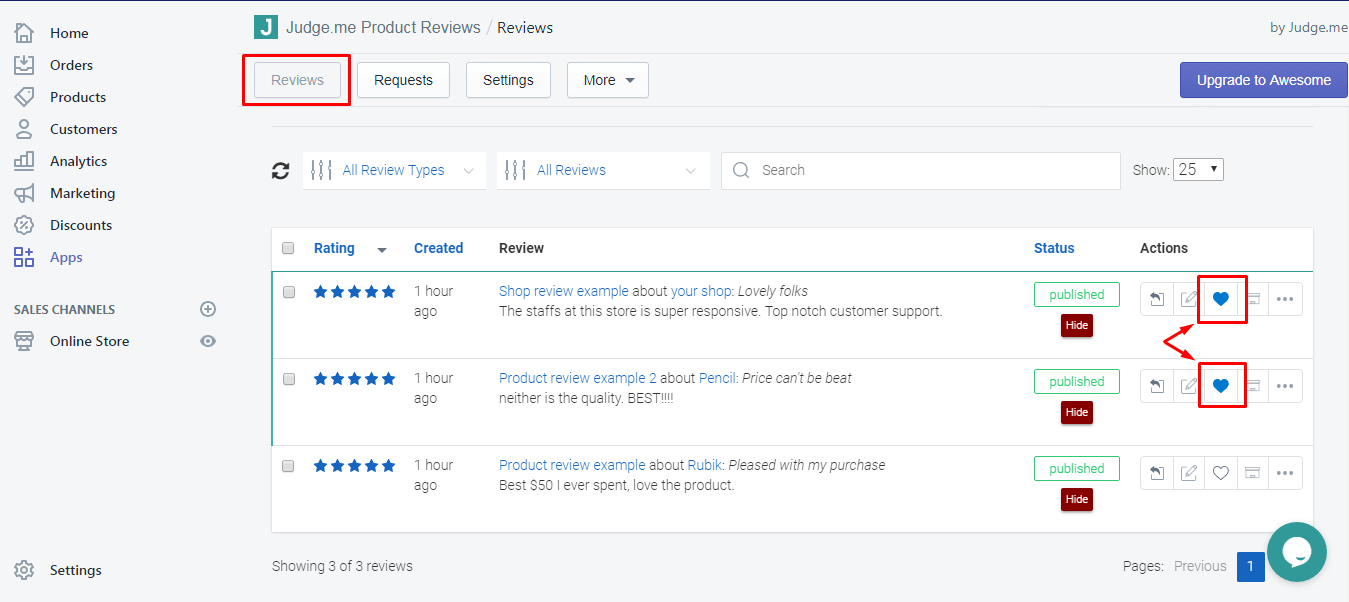Go to page 1 in pagination
The width and height of the screenshot is (1349, 602).
click(1251, 567)
